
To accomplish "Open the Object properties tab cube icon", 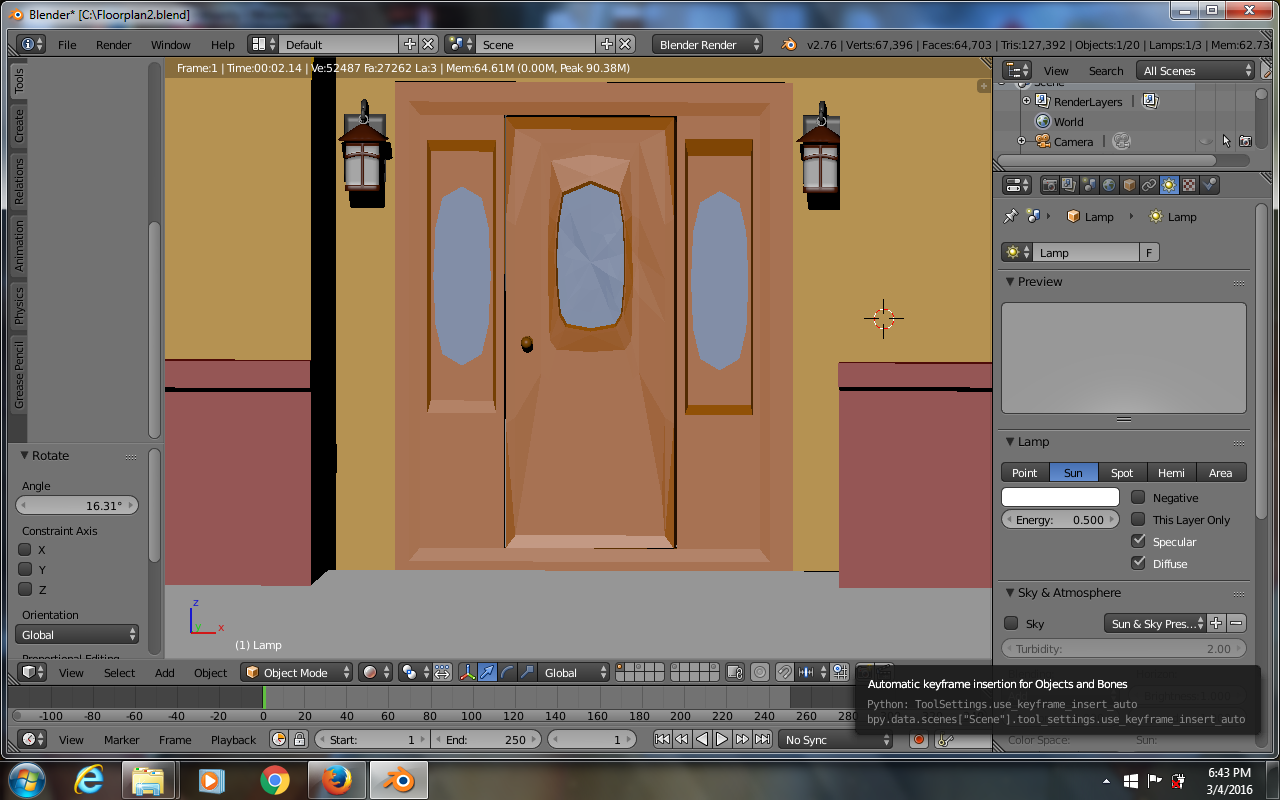I will (1129, 185).
